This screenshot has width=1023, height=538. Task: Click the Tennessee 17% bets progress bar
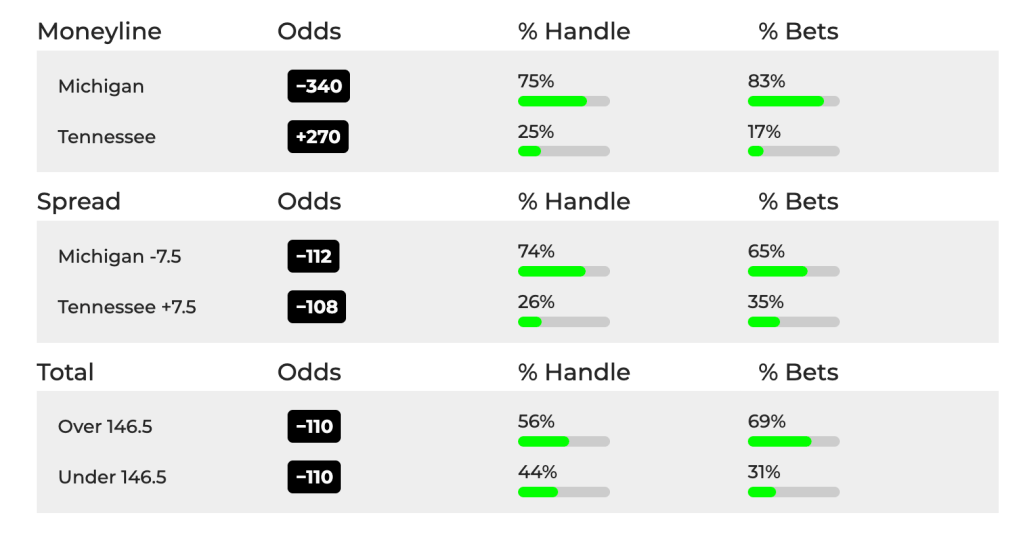tap(793, 151)
